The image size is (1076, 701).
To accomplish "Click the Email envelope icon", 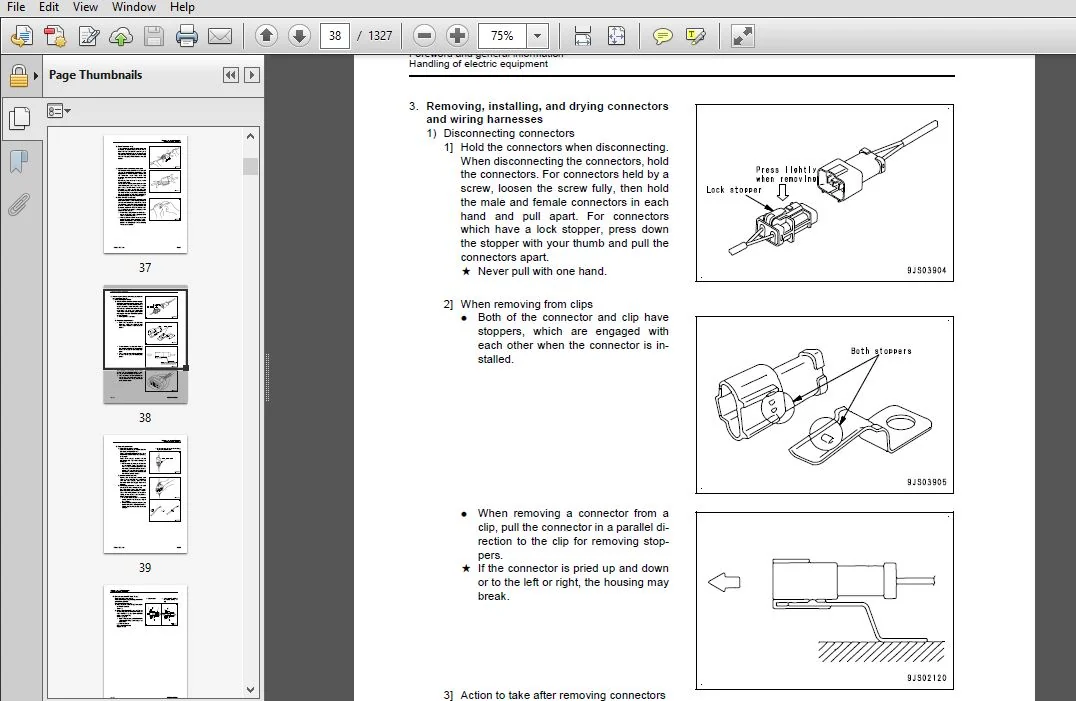I will tap(220, 36).
